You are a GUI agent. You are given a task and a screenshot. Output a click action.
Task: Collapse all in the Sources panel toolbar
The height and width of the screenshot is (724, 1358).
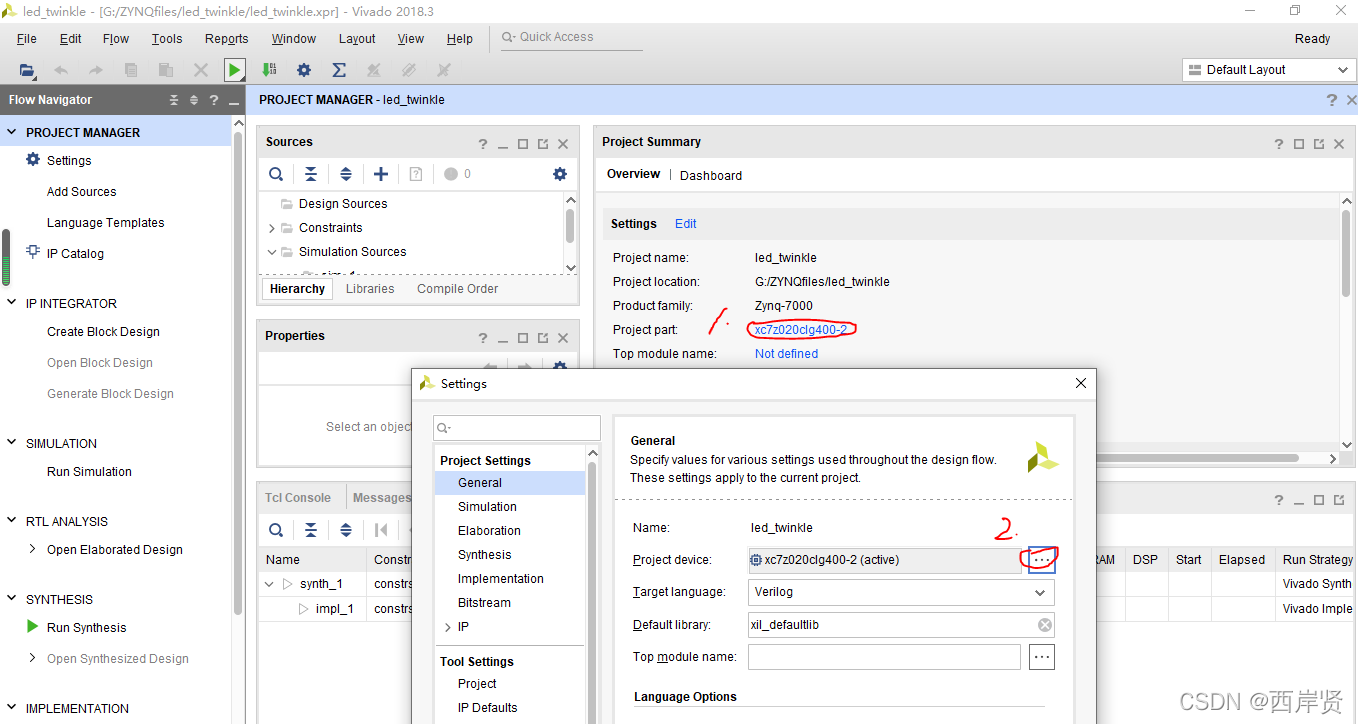tap(311, 174)
